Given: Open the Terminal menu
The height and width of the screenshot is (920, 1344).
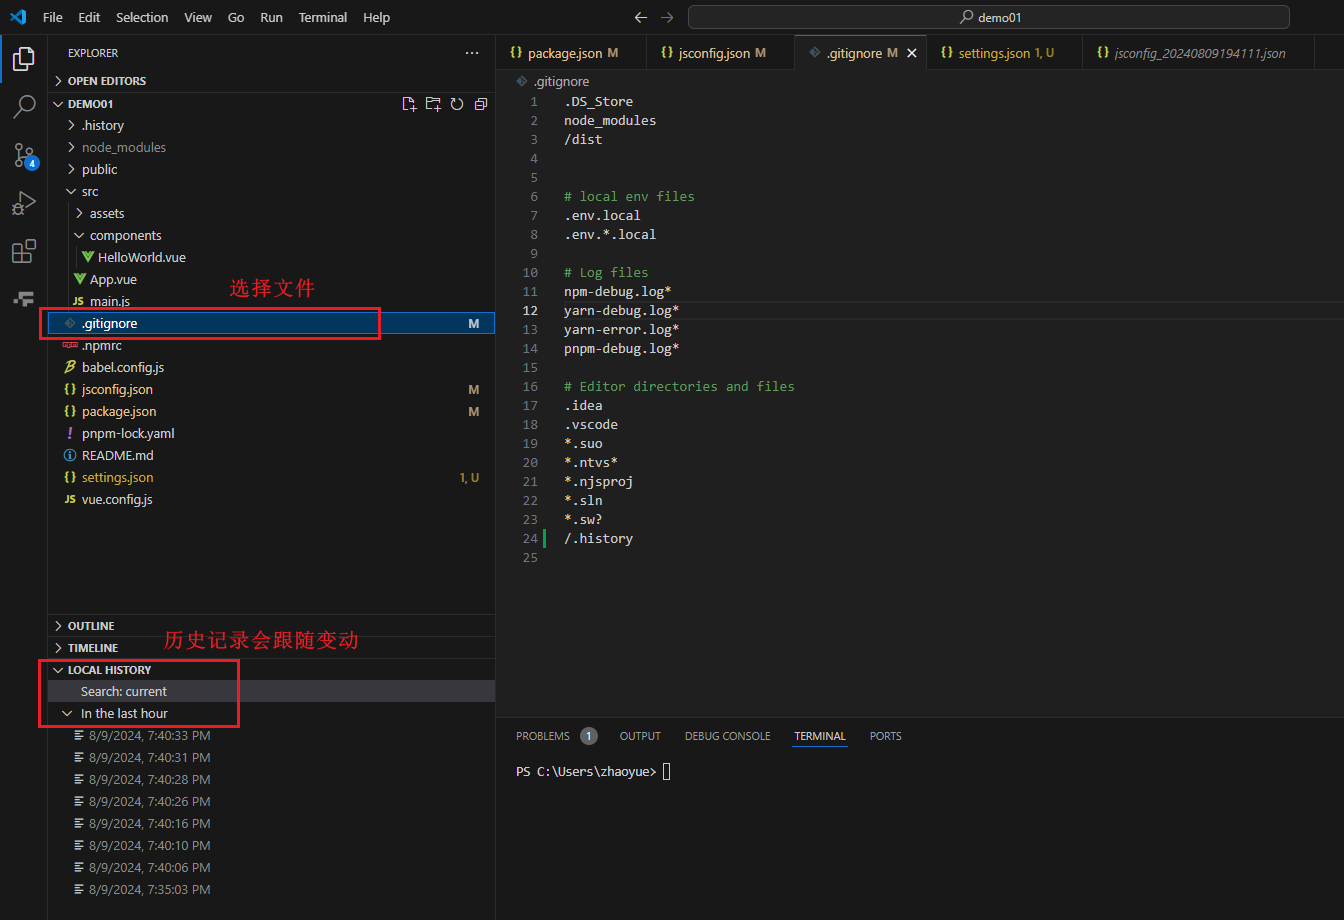Looking at the screenshot, I should pos(323,17).
